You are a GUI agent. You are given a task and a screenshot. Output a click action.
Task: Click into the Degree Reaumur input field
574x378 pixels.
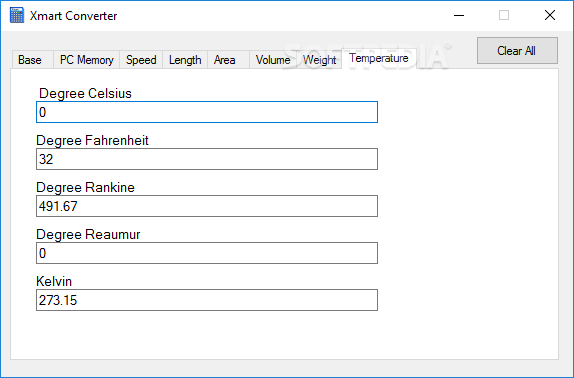(x=207, y=253)
